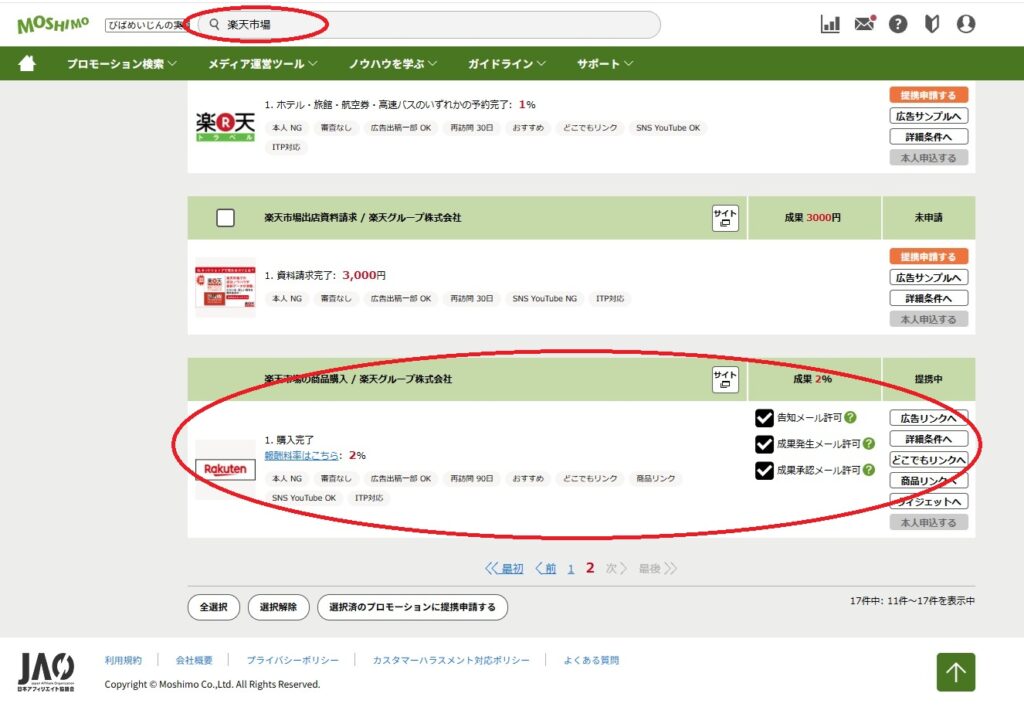This screenshot has width=1024, height=707.
Task: Click the JAO association logo
Action: click(46, 672)
